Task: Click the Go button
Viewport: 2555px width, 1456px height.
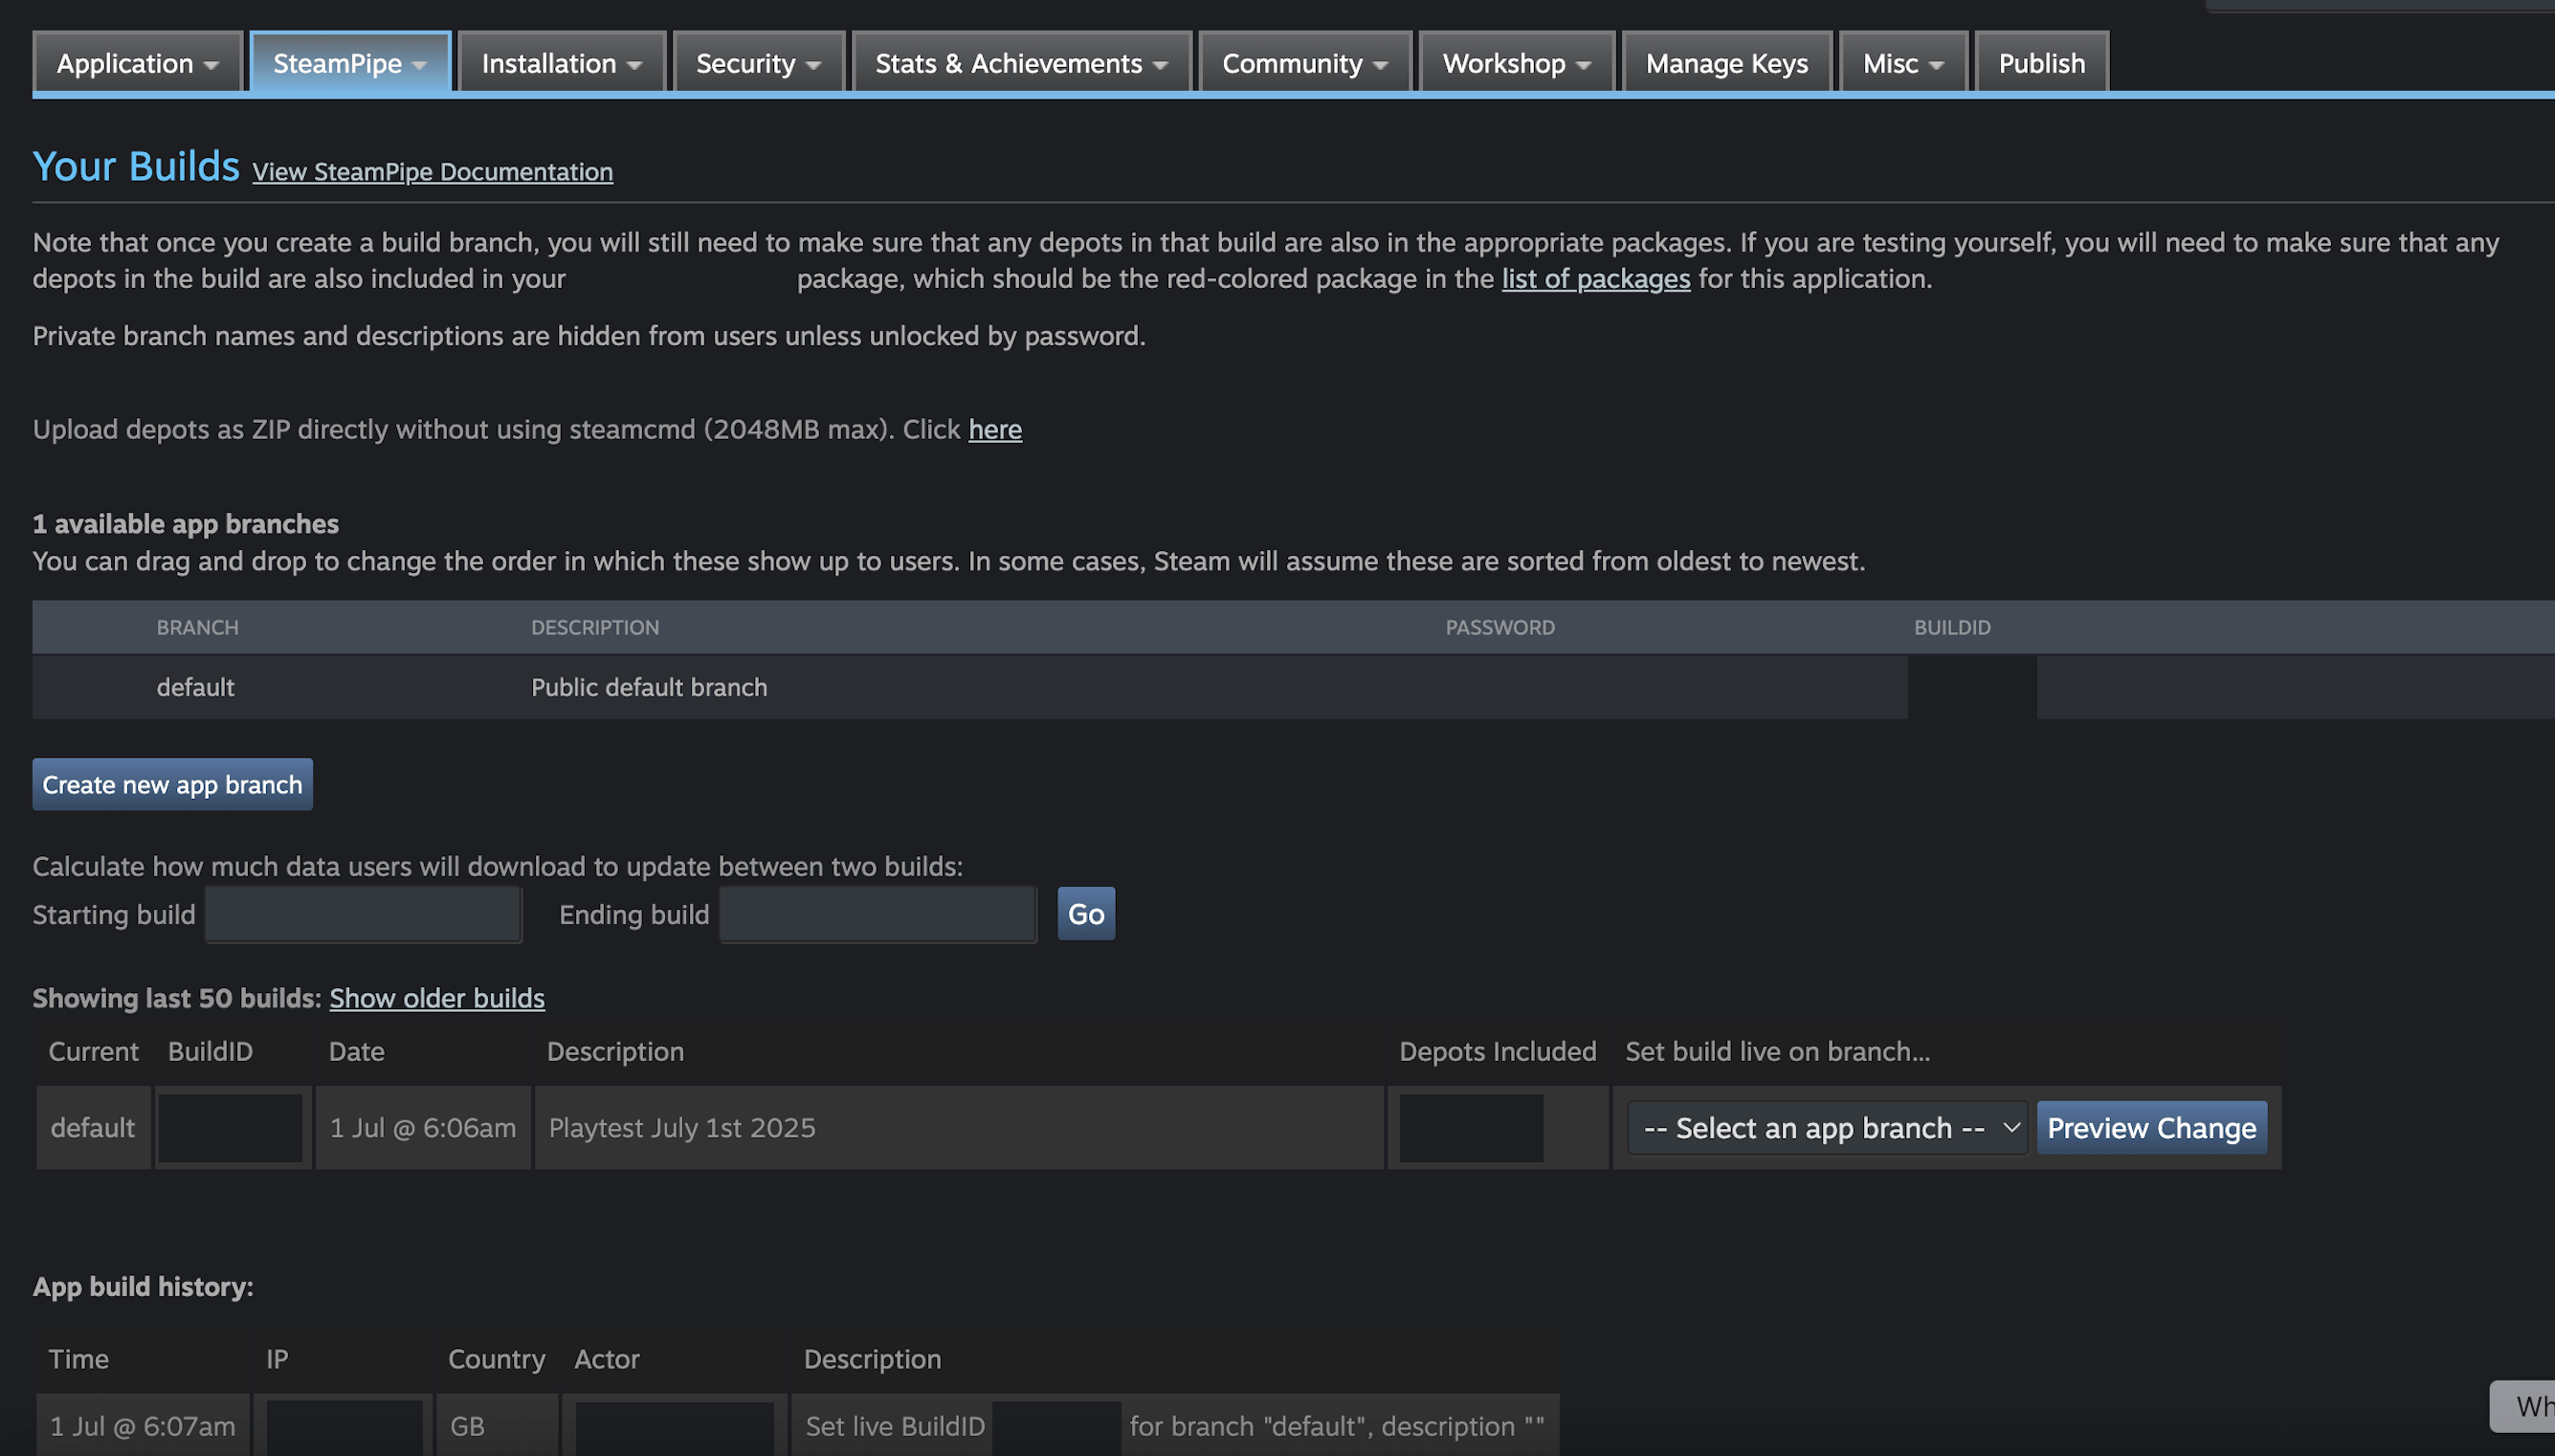Action: [1085, 914]
